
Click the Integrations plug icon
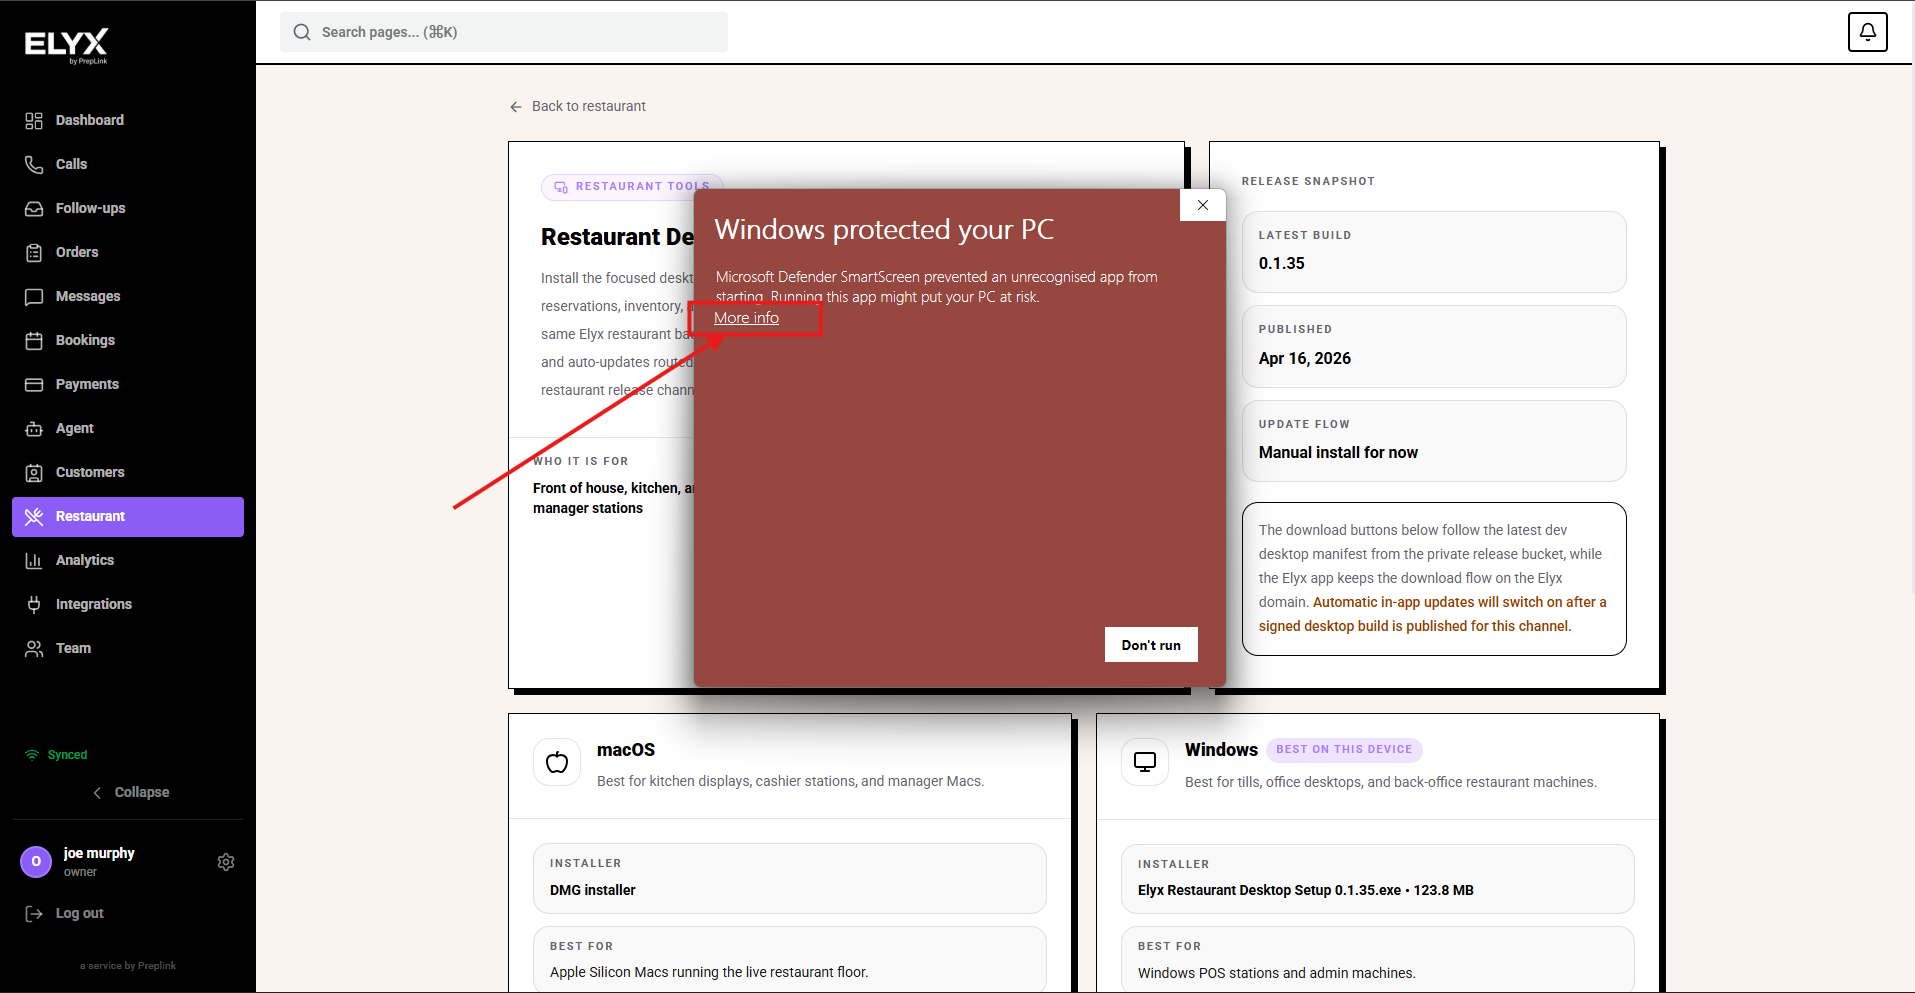(x=34, y=605)
